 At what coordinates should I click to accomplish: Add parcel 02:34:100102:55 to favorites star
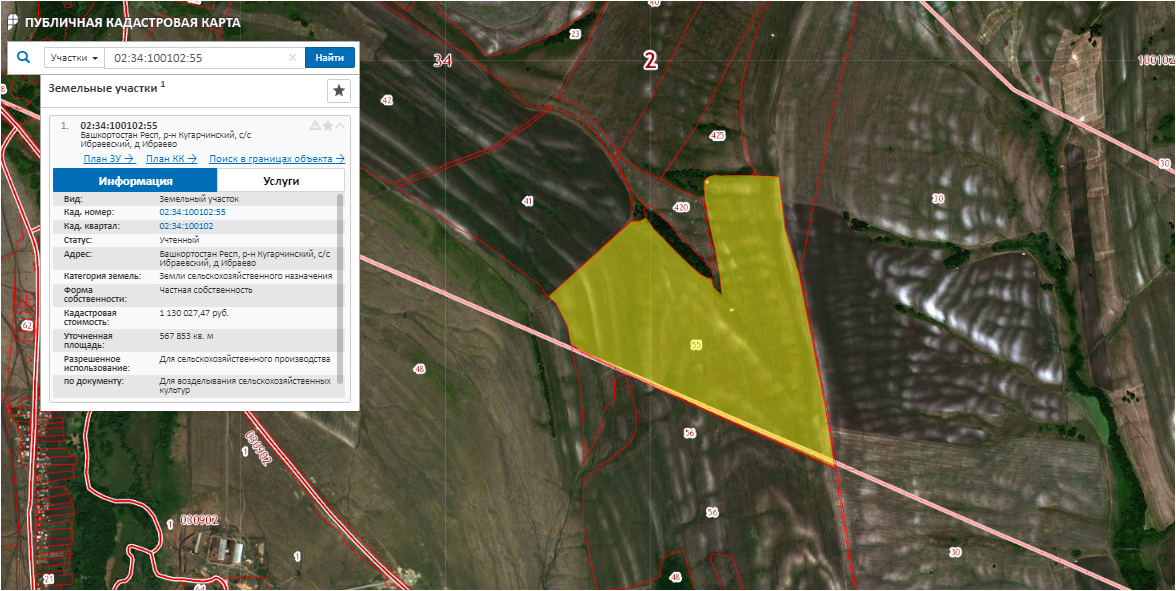(x=327, y=126)
